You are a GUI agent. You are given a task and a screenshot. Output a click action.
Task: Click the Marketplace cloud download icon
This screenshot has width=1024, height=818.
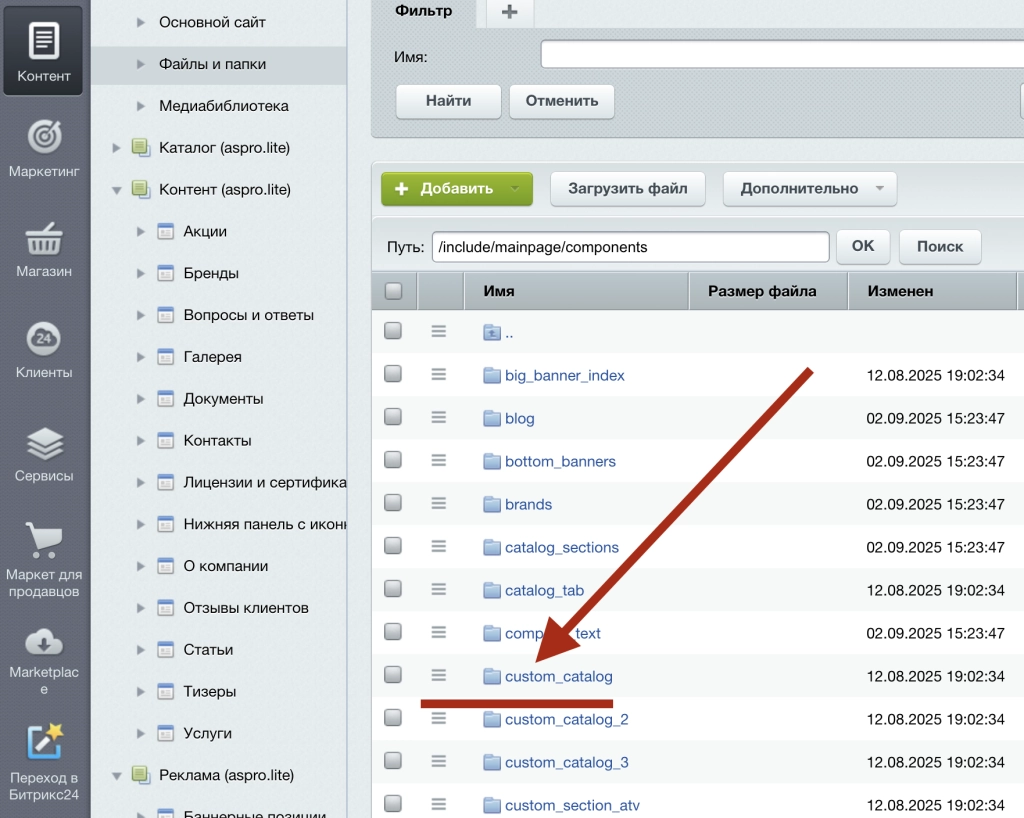44,640
